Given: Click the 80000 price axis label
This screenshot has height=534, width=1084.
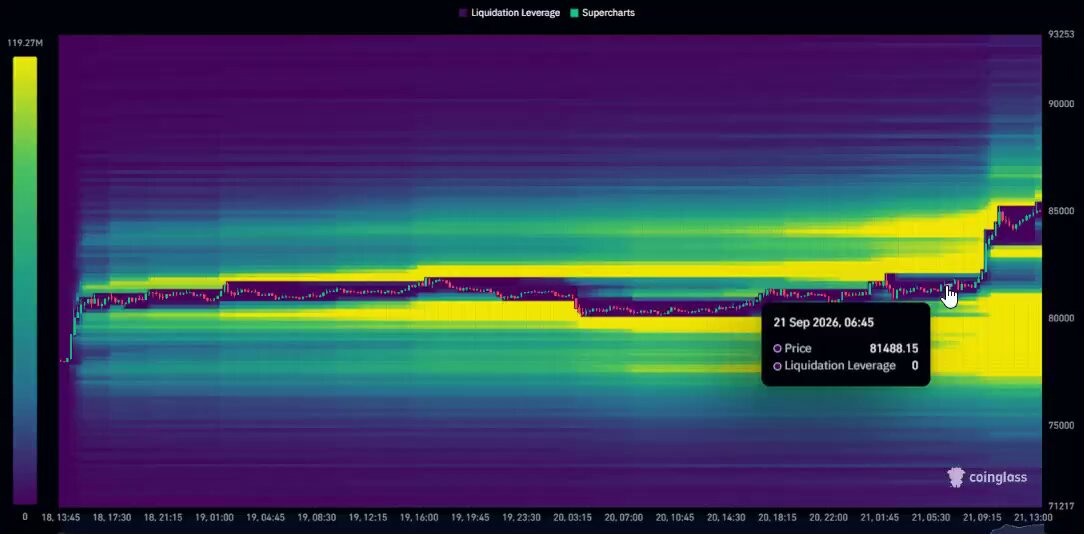Looking at the screenshot, I should (x=1061, y=318).
